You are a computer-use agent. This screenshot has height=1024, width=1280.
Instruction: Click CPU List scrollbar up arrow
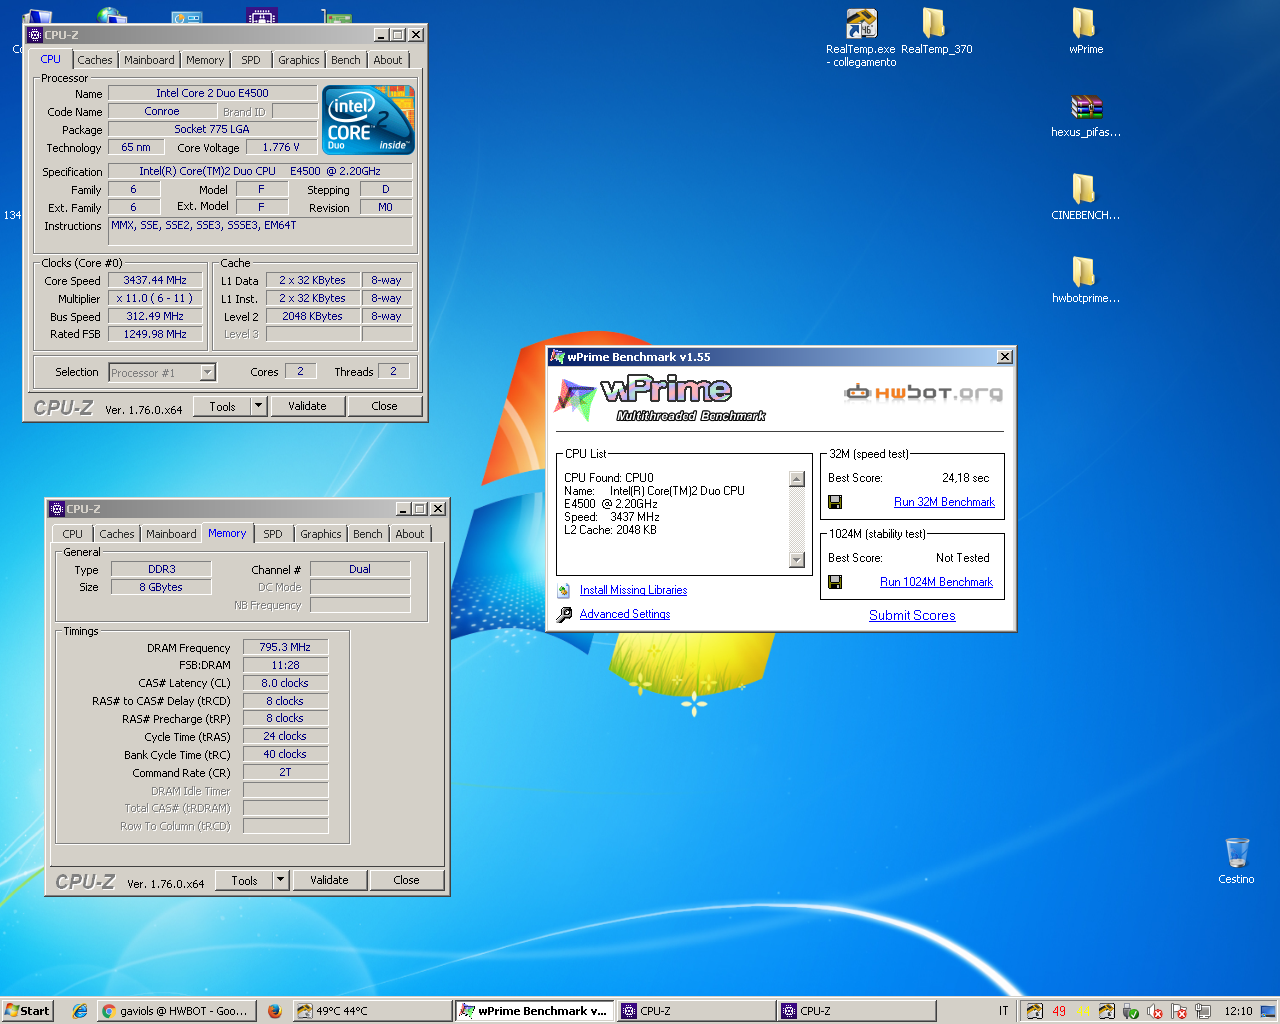coord(797,479)
